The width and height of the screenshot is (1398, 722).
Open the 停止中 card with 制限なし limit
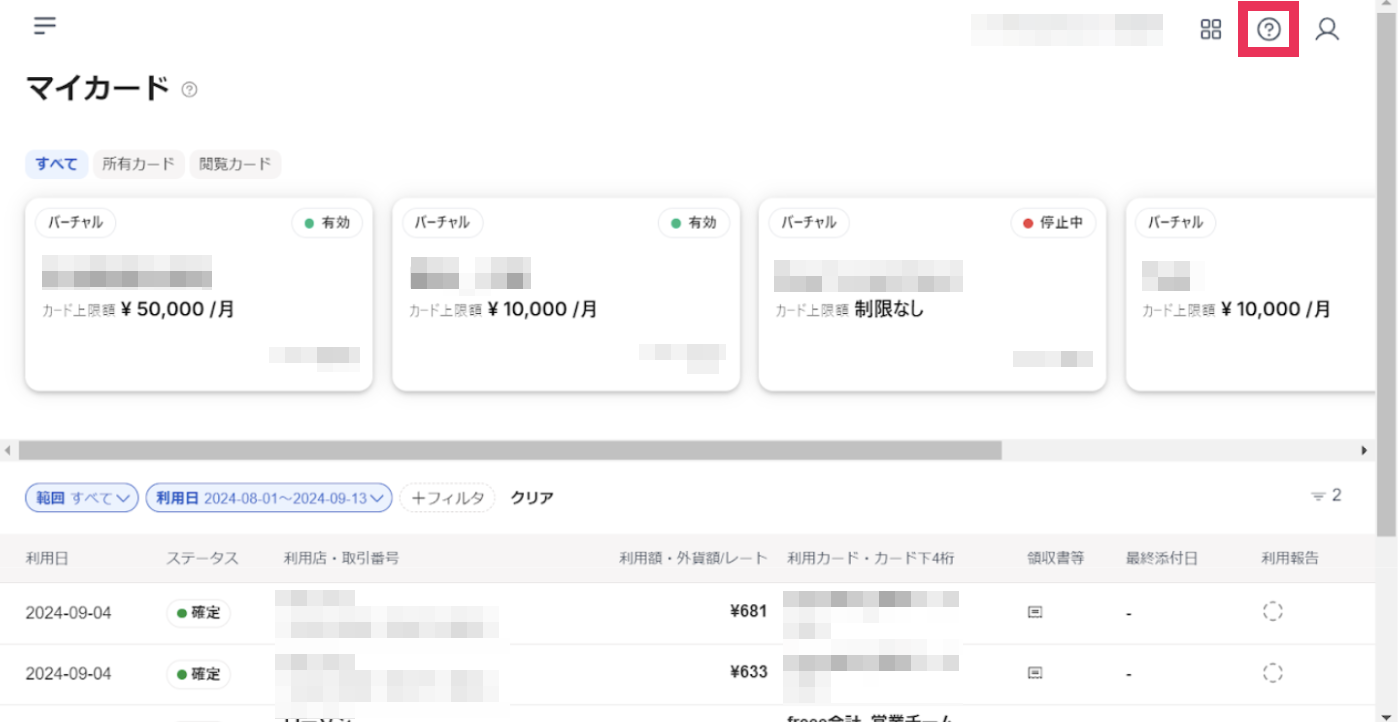pos(932,294)
